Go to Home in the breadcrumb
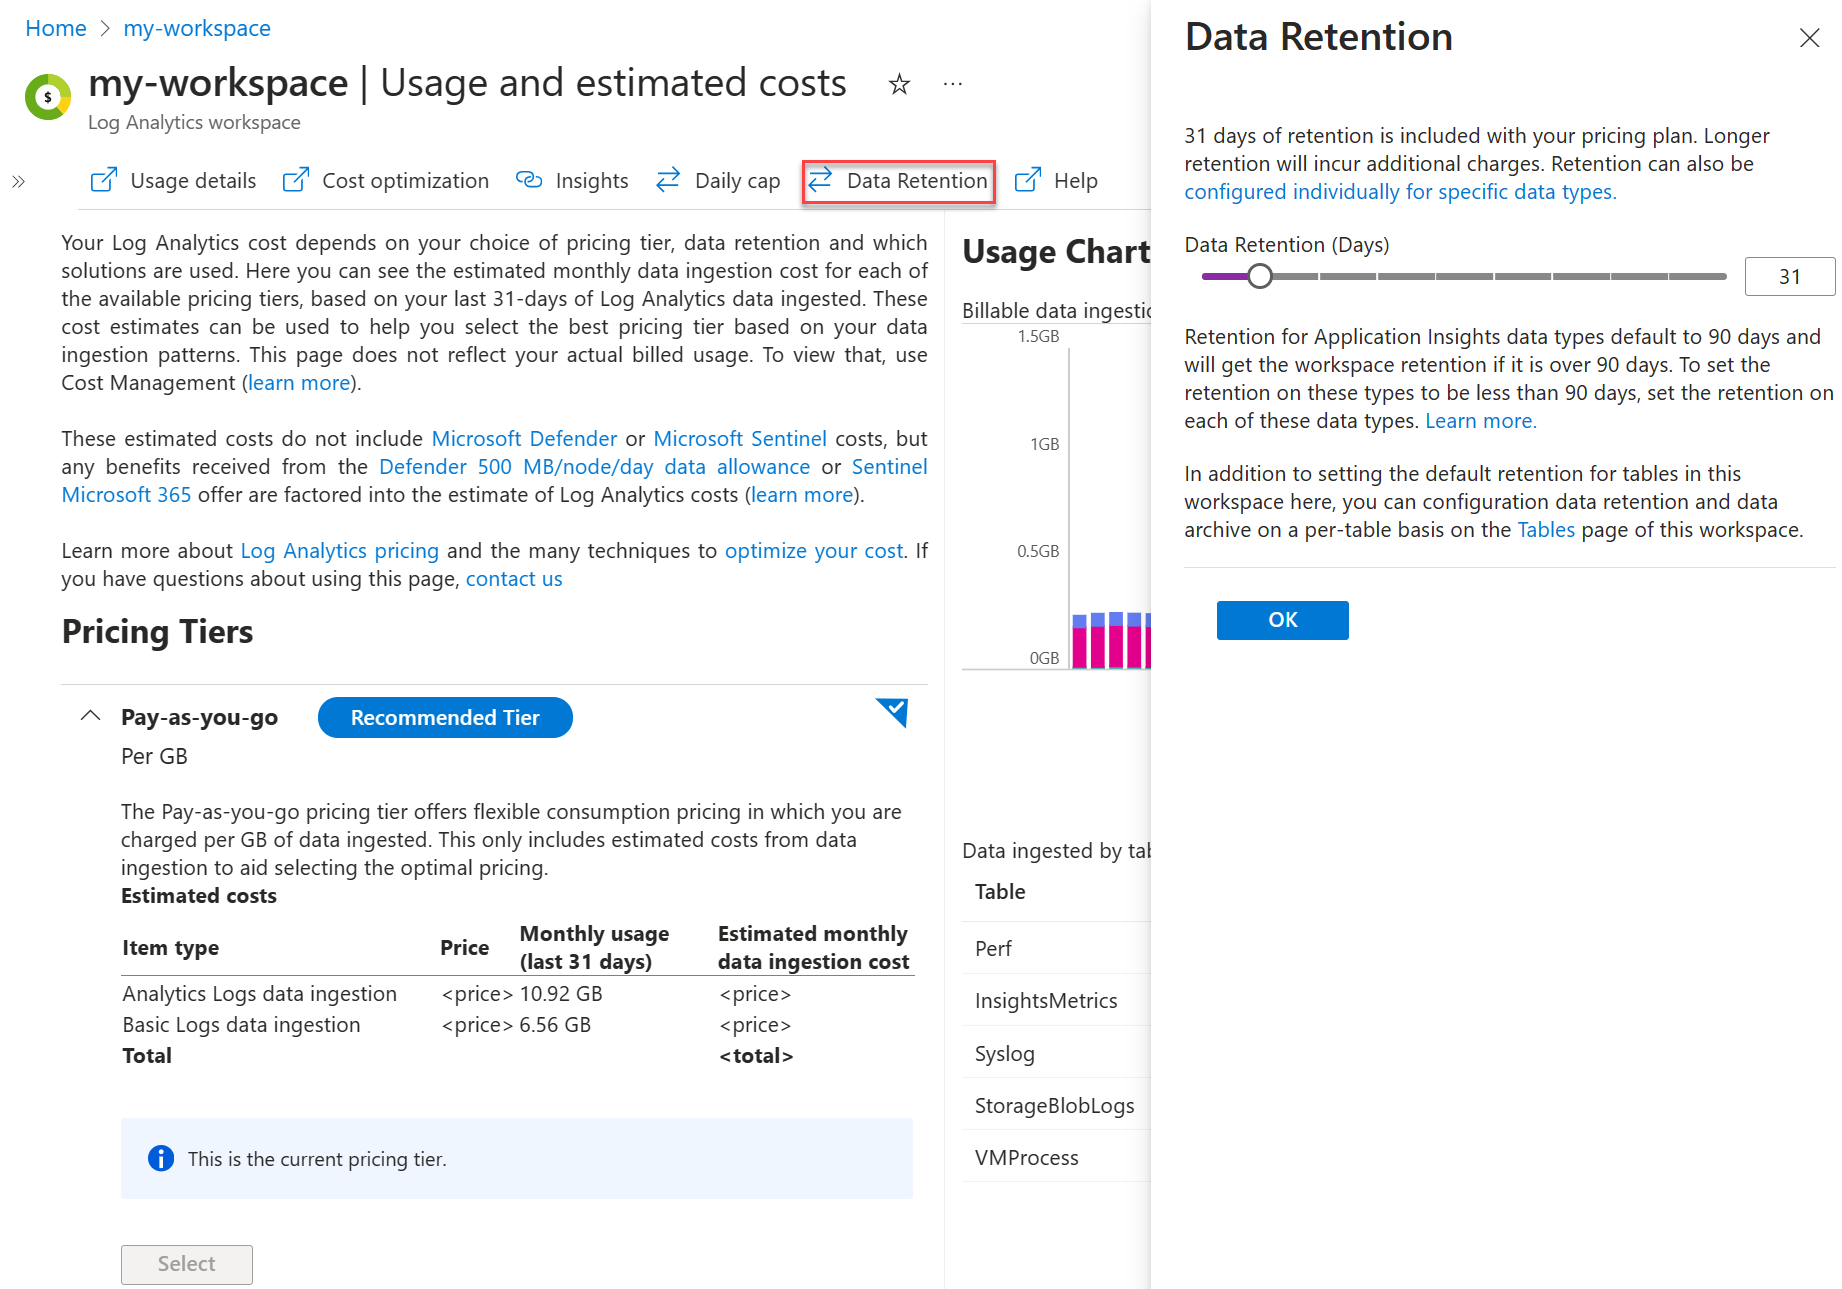Image resolution: width=1842 pixels, height=1289 pixels. click(x=56, y=28)
